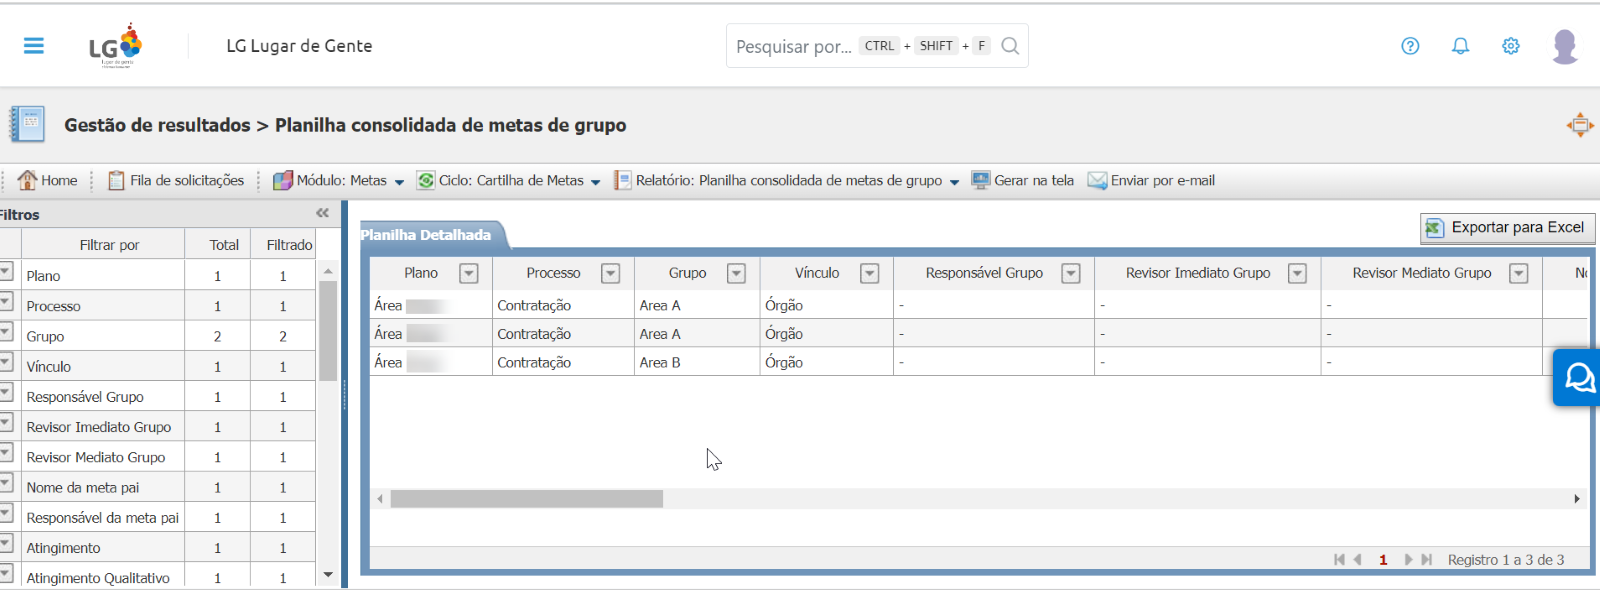Open the Revisor Imediato Grupo column filter dropdown
1600x590 pixels.
point(1297,273)
